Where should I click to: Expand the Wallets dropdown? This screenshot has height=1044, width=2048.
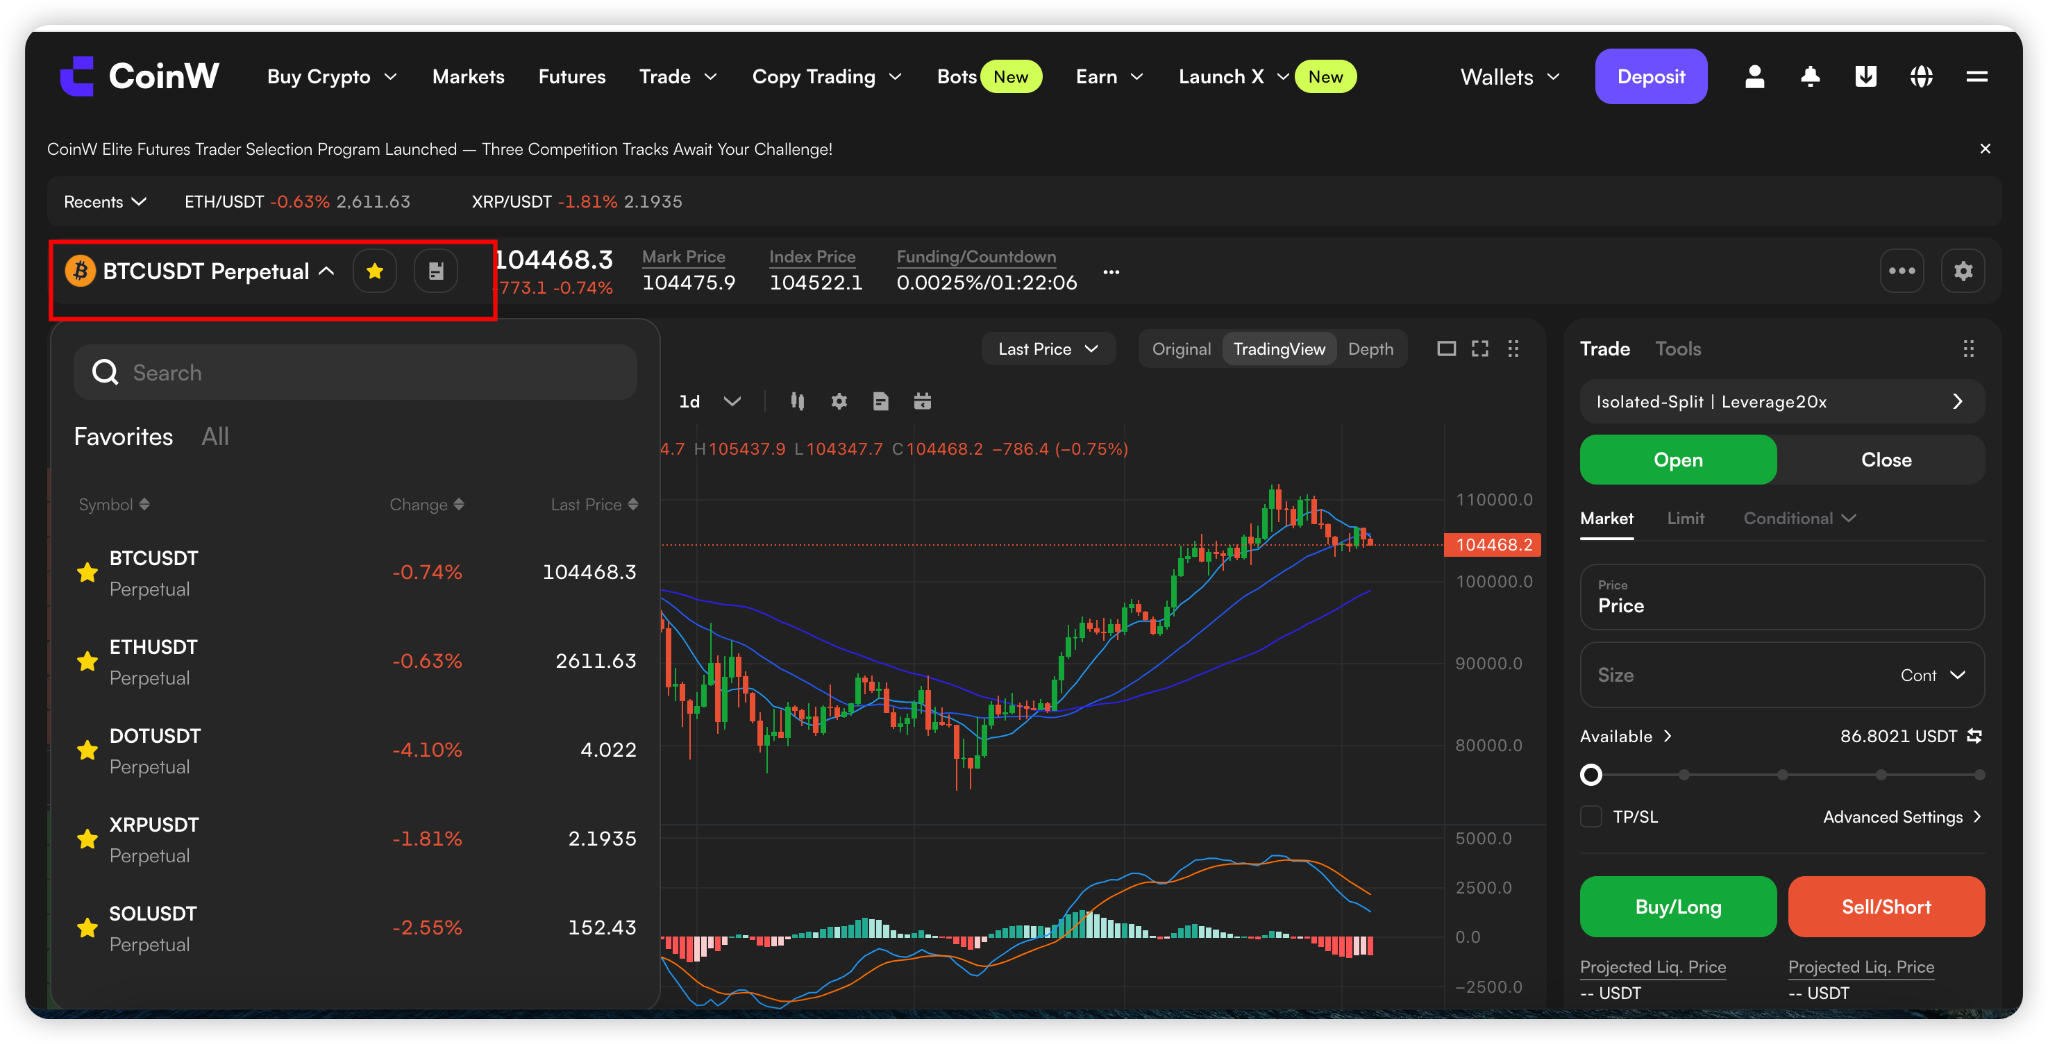(x=1510, y=77)
